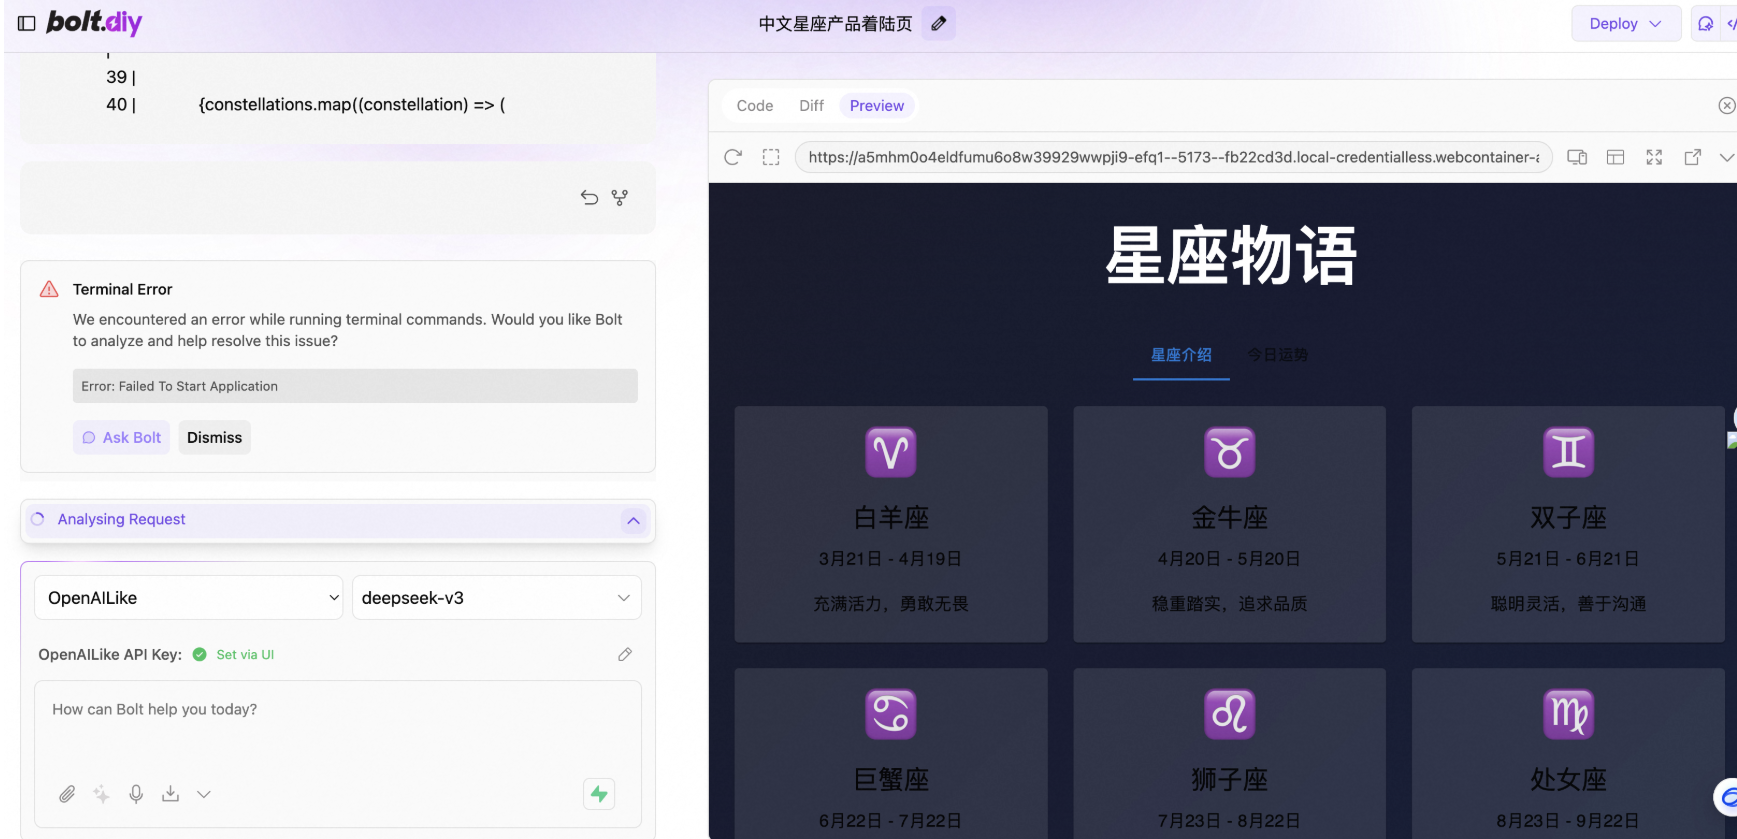Edit the project title with pencil icon

point(939,23)
